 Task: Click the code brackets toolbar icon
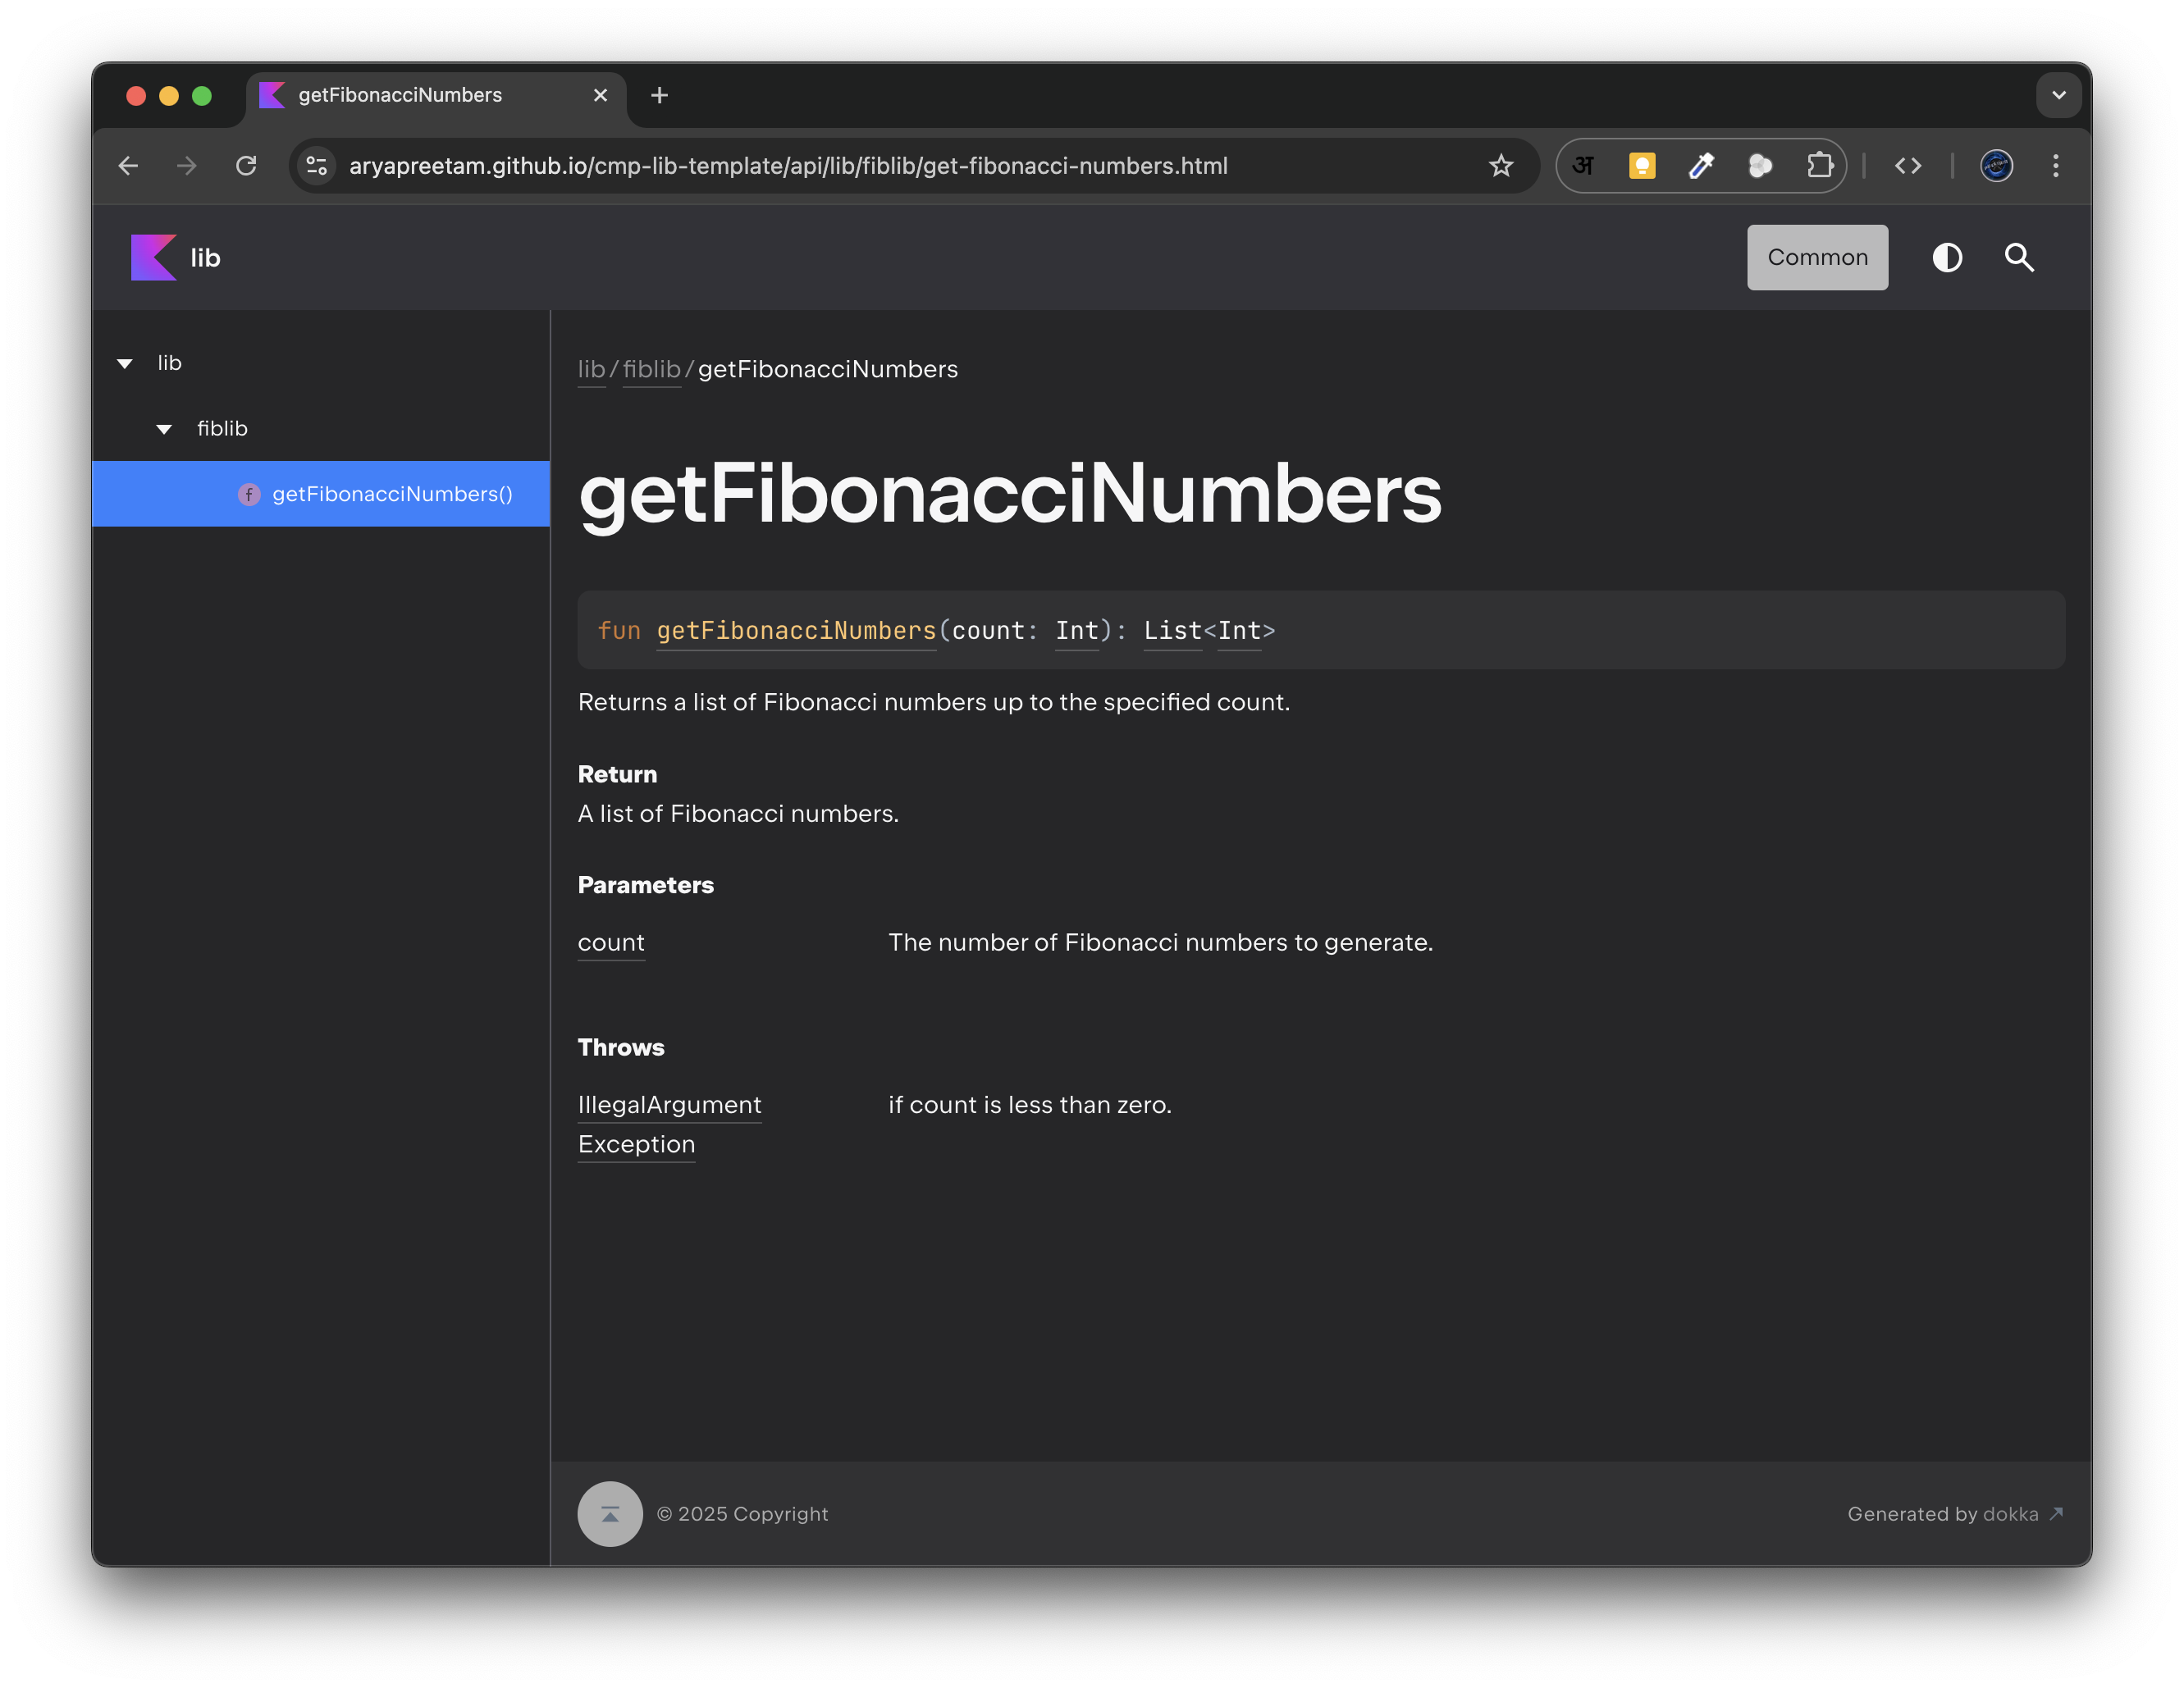1908,166
